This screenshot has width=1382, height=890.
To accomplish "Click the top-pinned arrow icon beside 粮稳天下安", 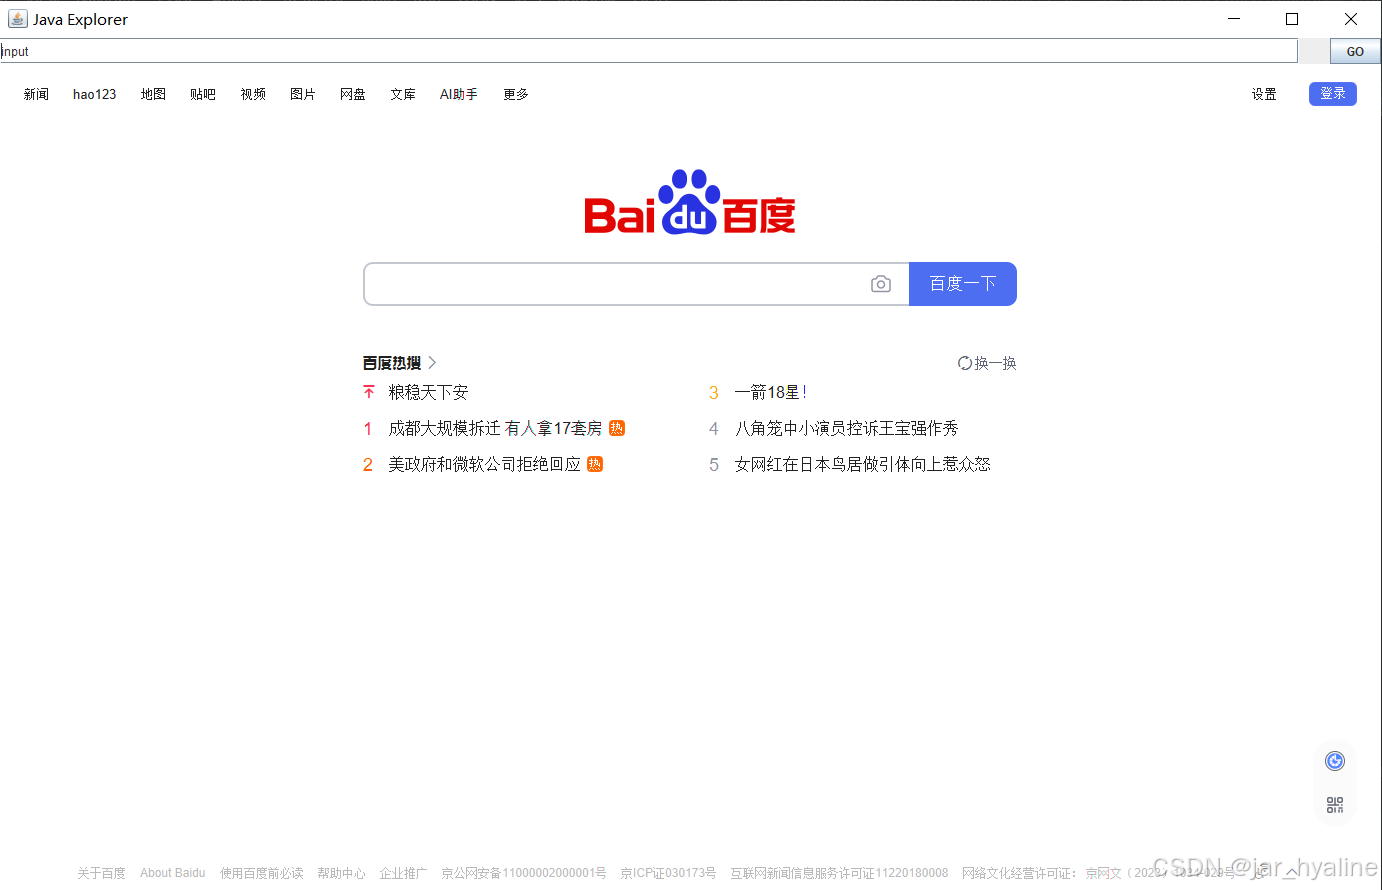I will (369, 392).
